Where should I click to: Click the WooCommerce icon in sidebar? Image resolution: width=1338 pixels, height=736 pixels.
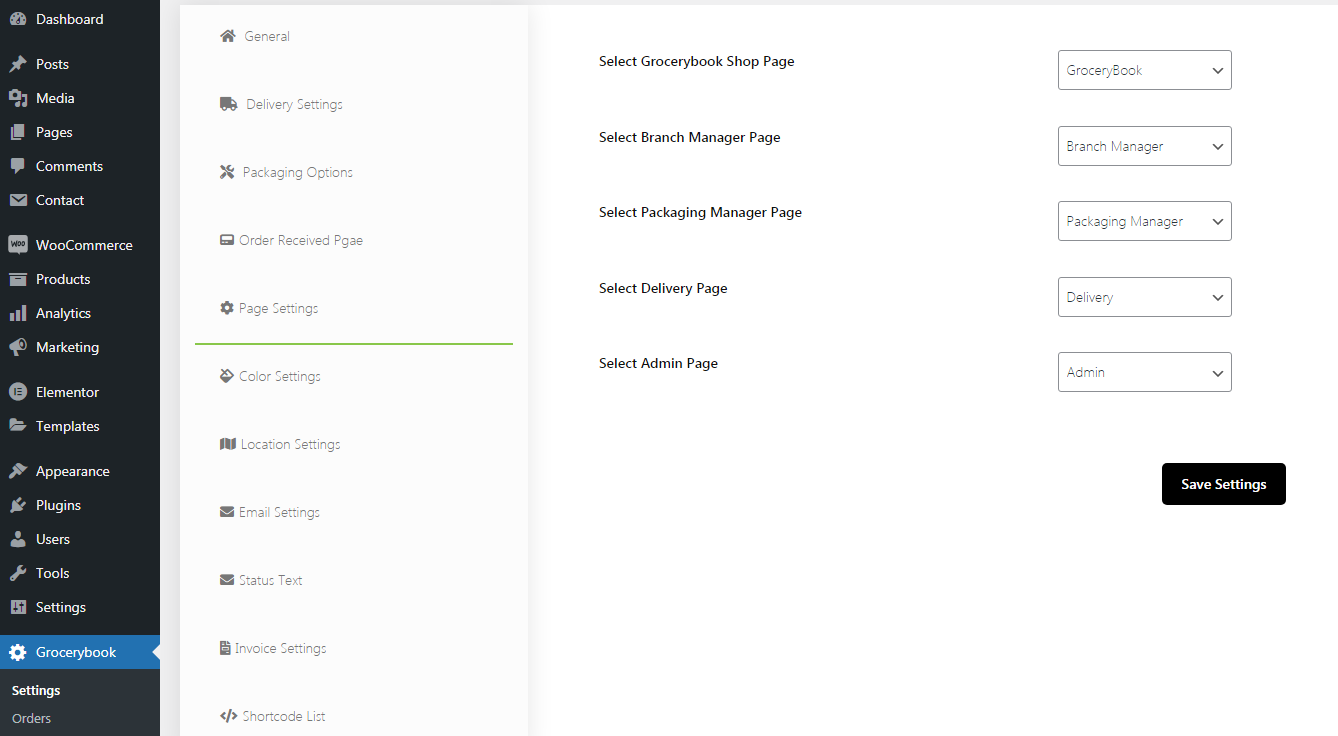click(x=18, y=245)
